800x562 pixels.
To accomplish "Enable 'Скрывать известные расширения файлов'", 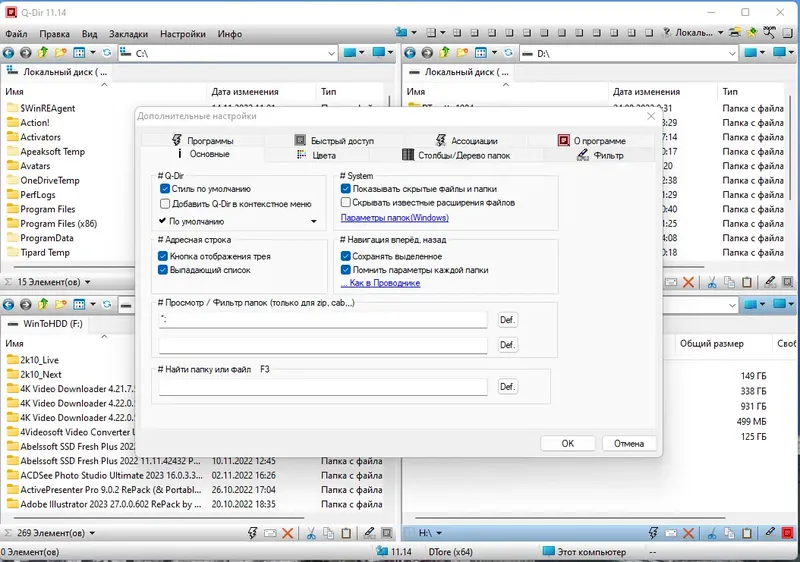I will [x=345, y=202].
